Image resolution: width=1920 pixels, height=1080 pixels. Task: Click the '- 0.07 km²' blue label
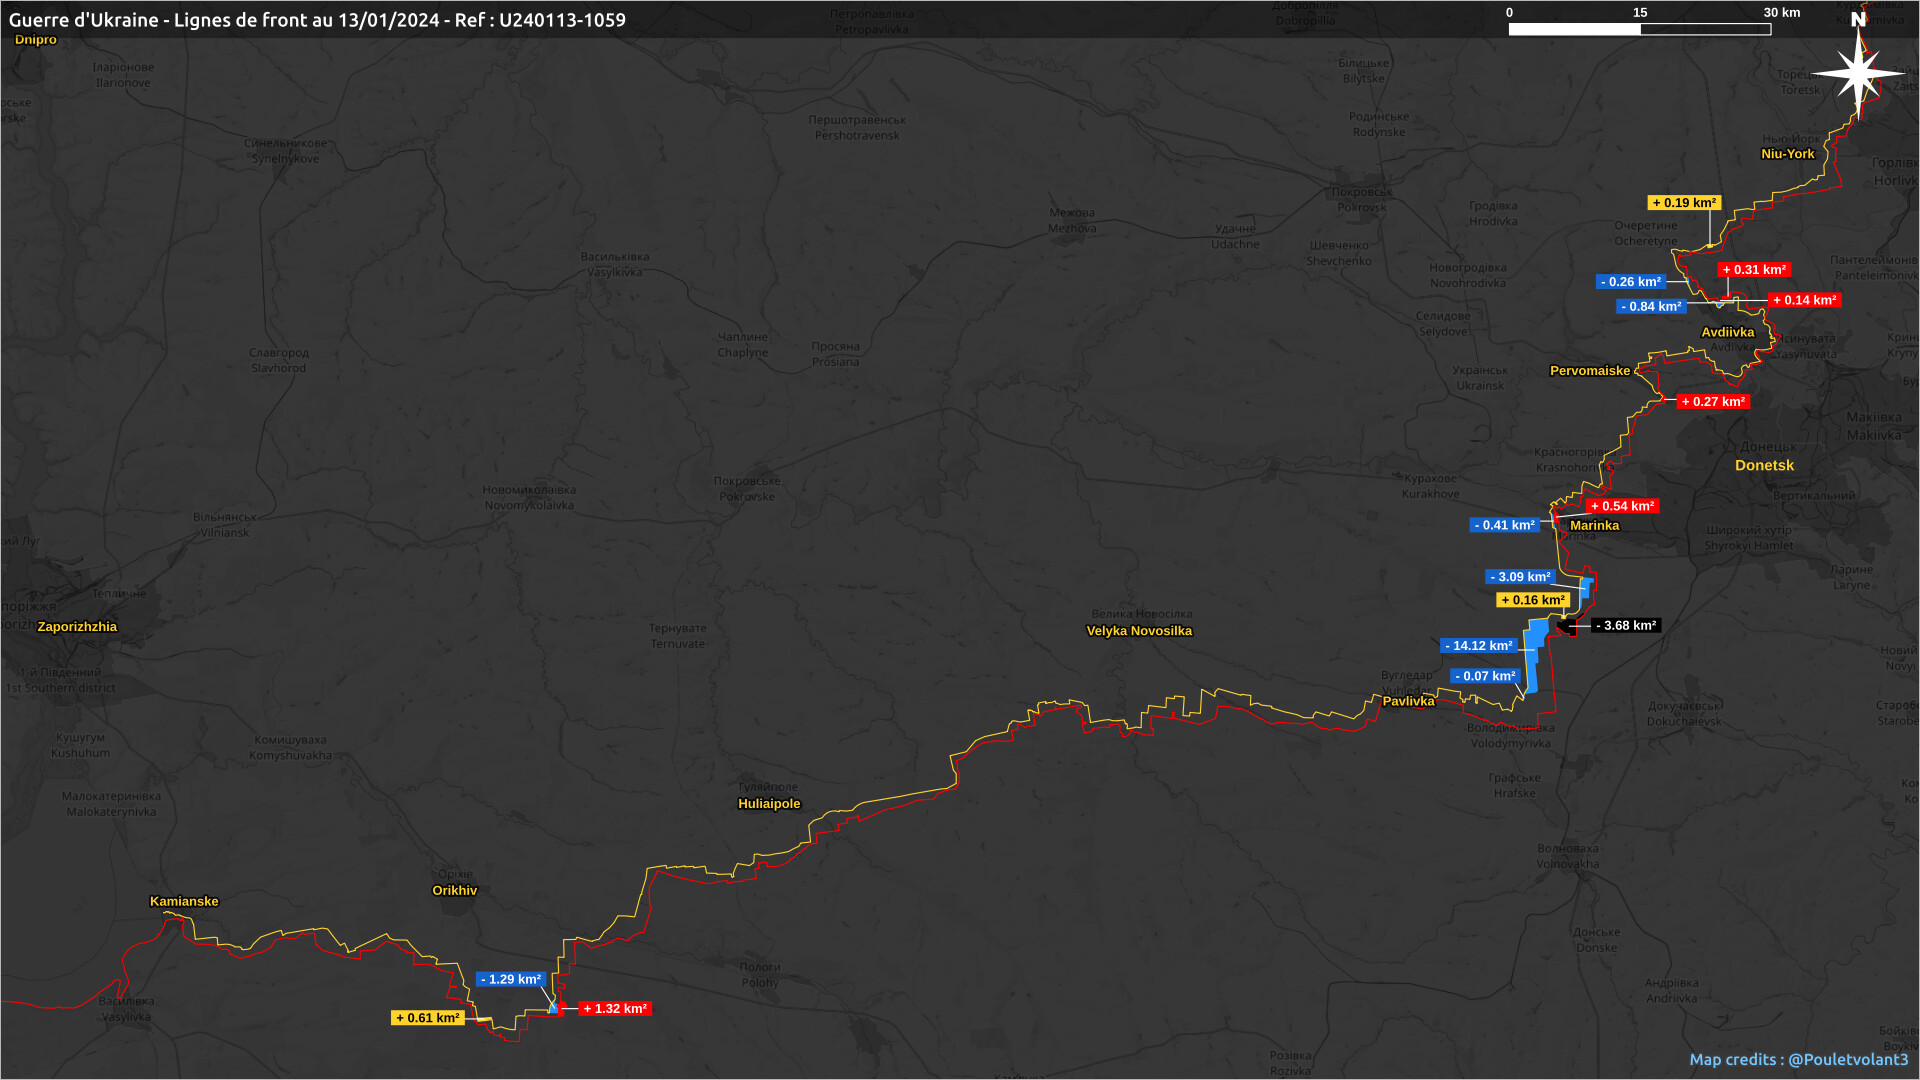click(1485, 676)
